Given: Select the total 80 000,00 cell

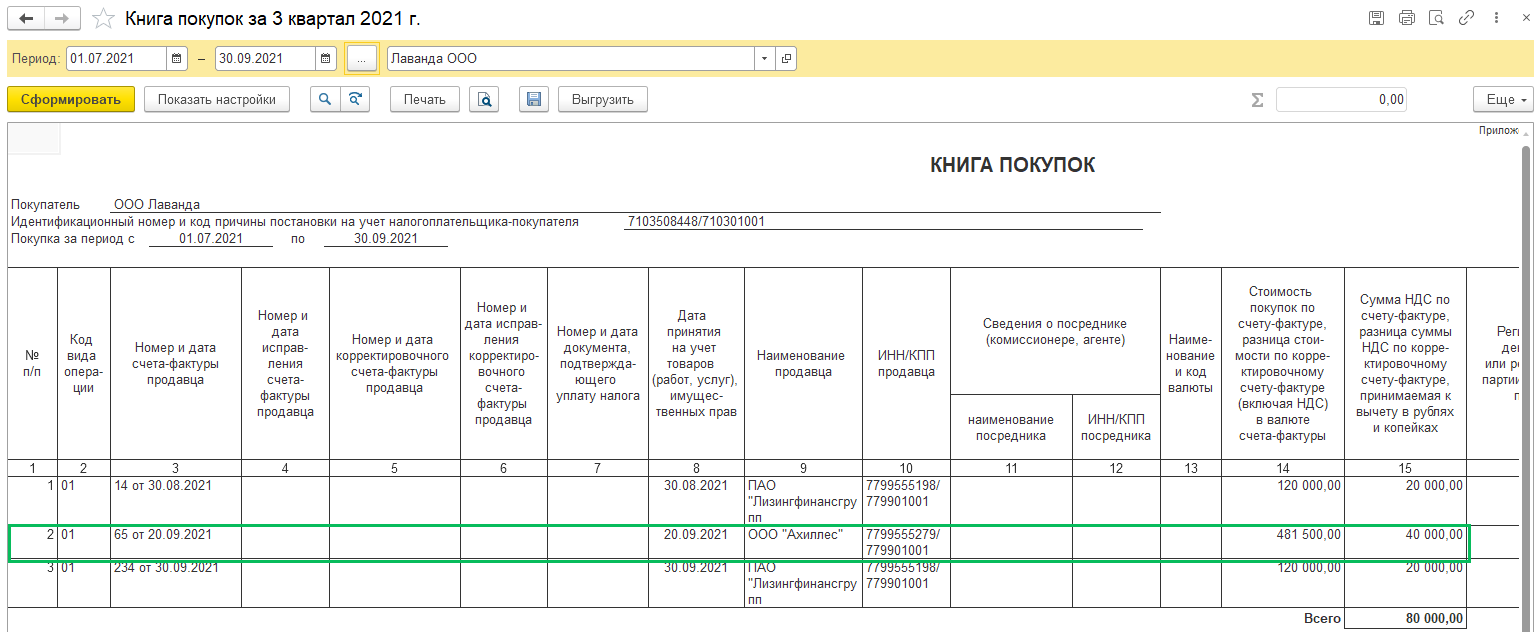Looking at the screenshot, I should point(1405,619).
